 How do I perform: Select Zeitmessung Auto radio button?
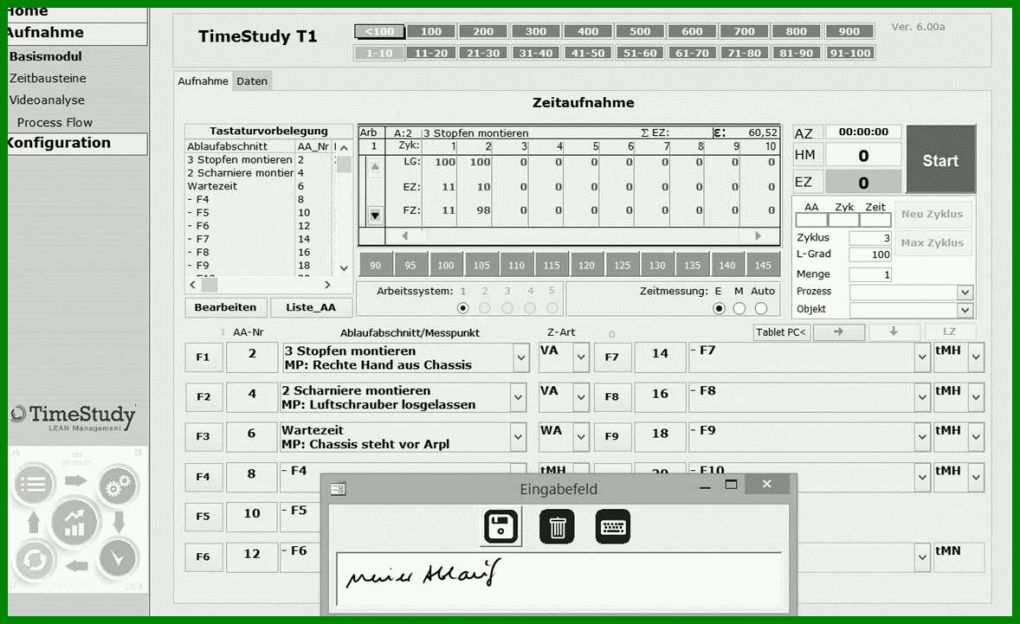click(x=761, y=308)
